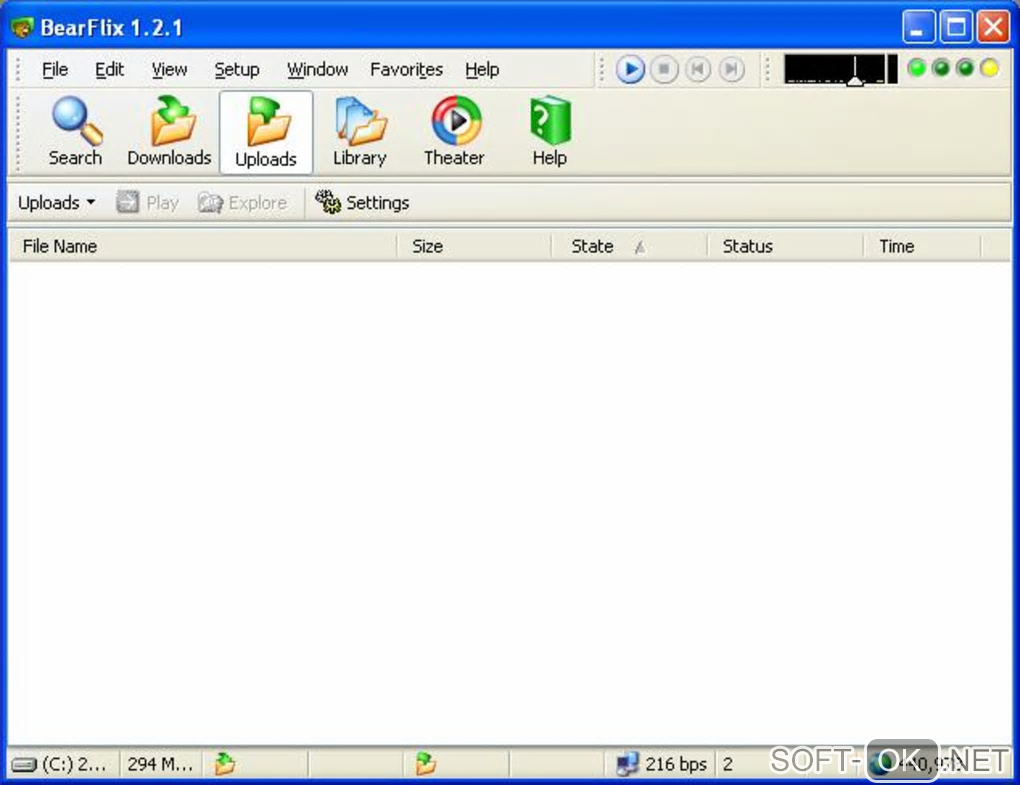Image resolution: width=1020 pixels, height=785 pixels.
Task: Click the third green status light
Action: tap(965, 68)
